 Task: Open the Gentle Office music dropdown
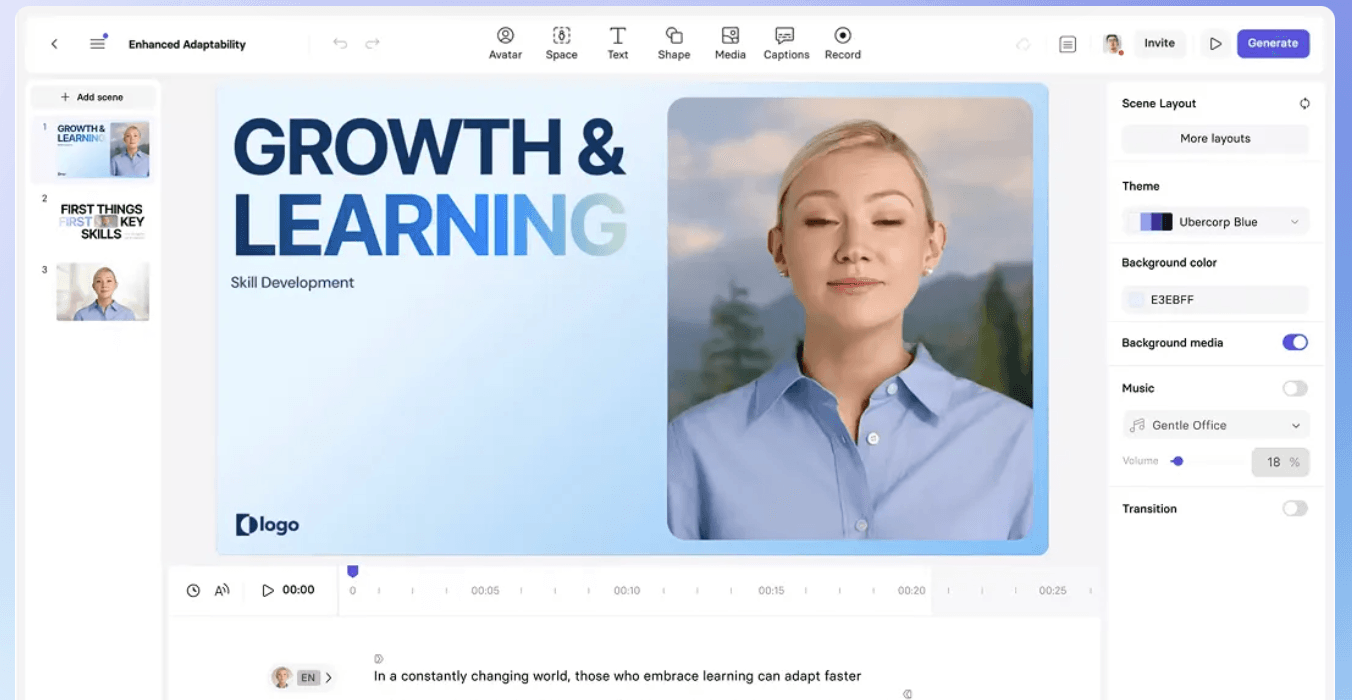1215,425
